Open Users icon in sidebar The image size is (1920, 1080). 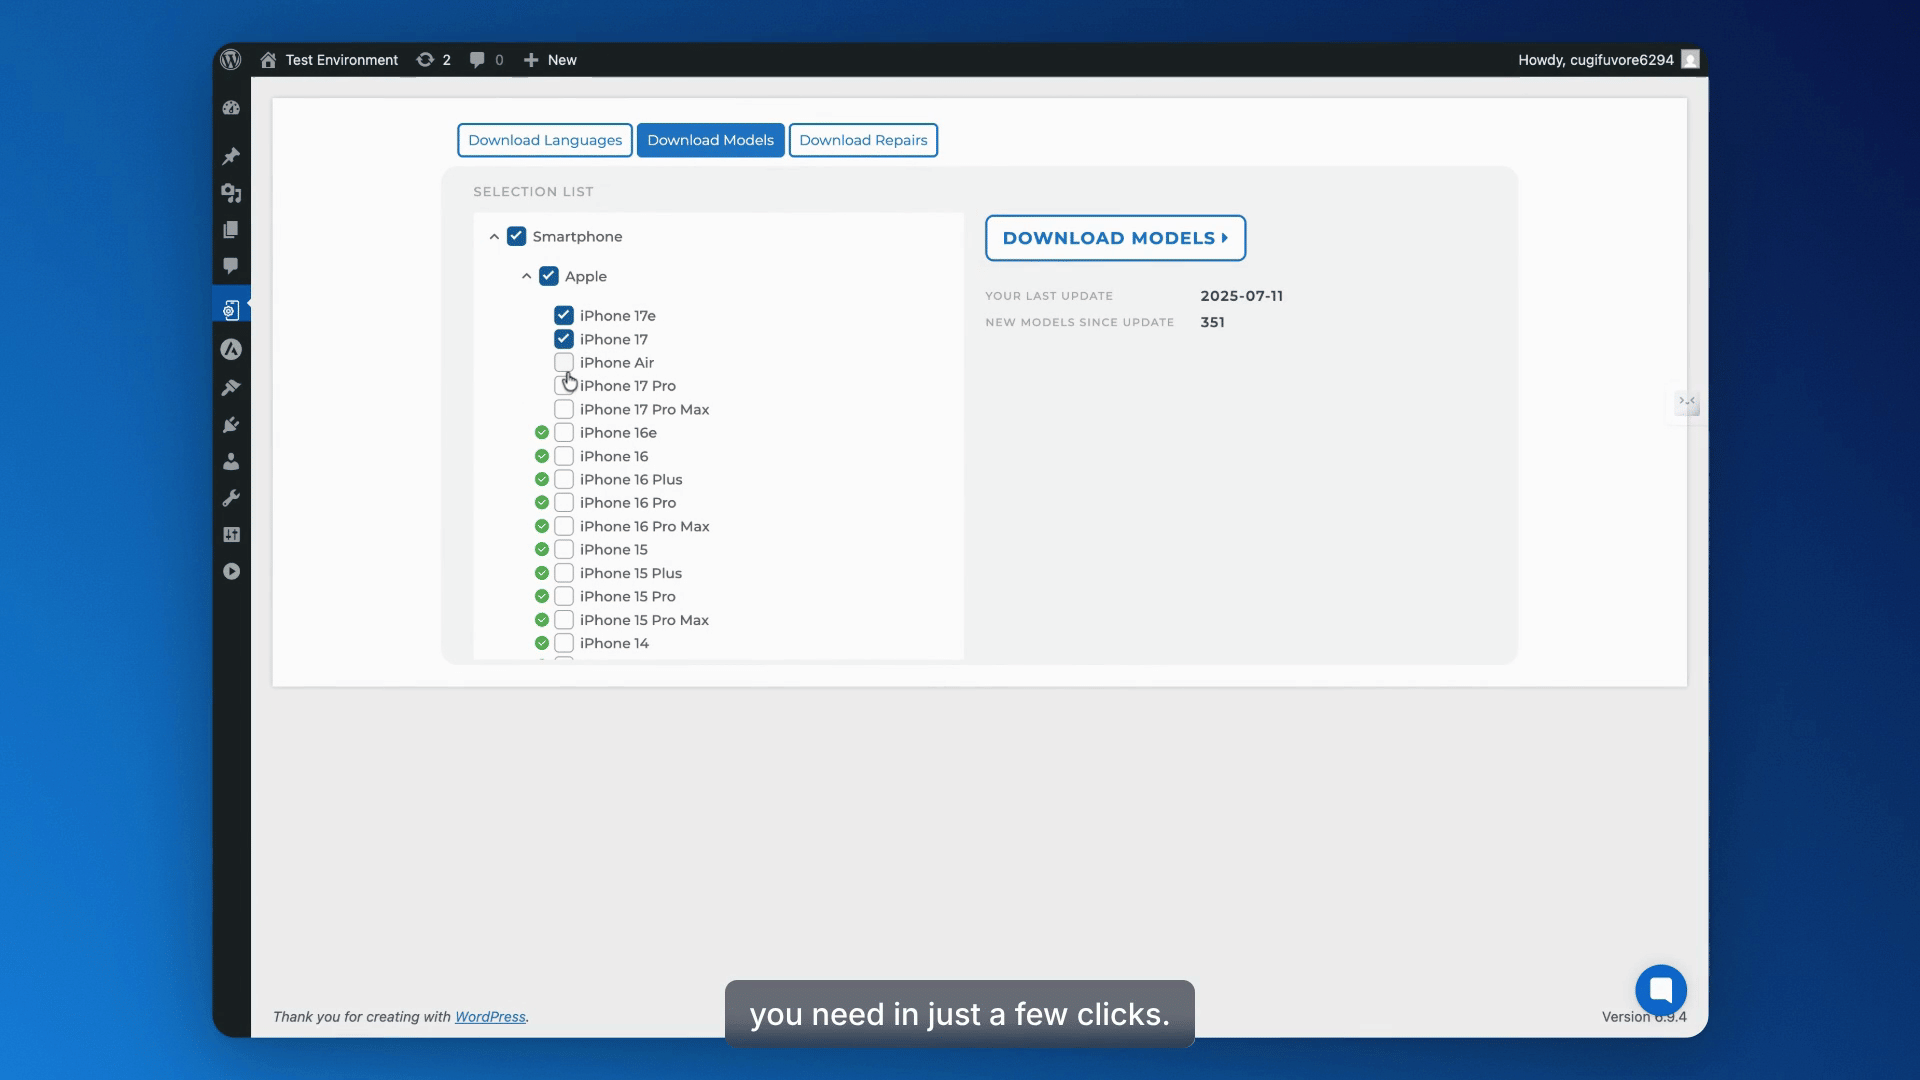(231, 461)
